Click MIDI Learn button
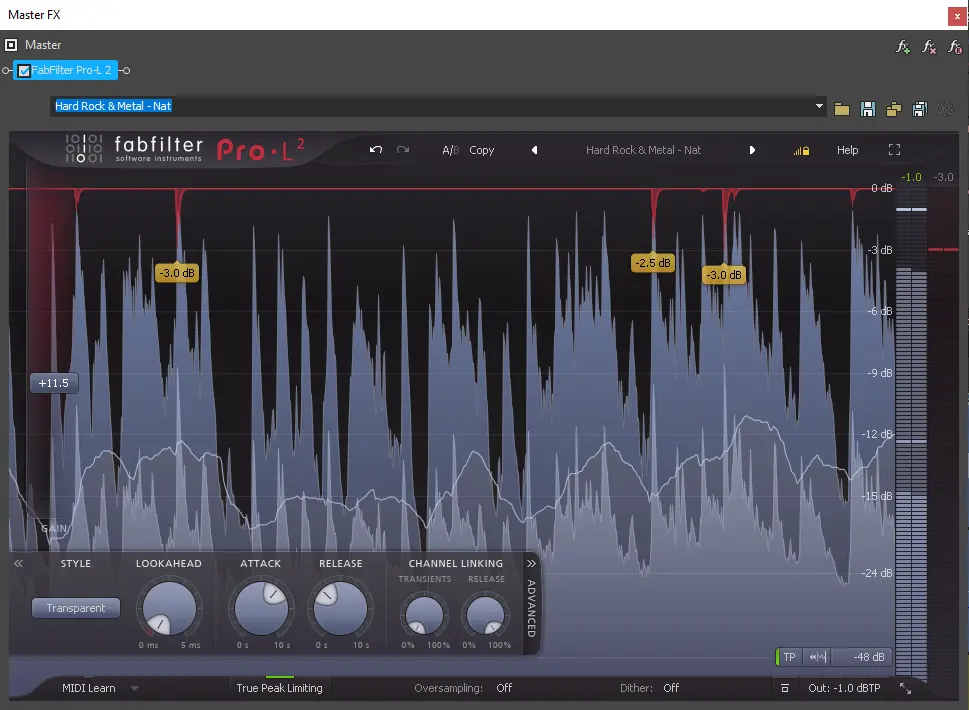Screen dimensions: 969x710 pos(88,688)
